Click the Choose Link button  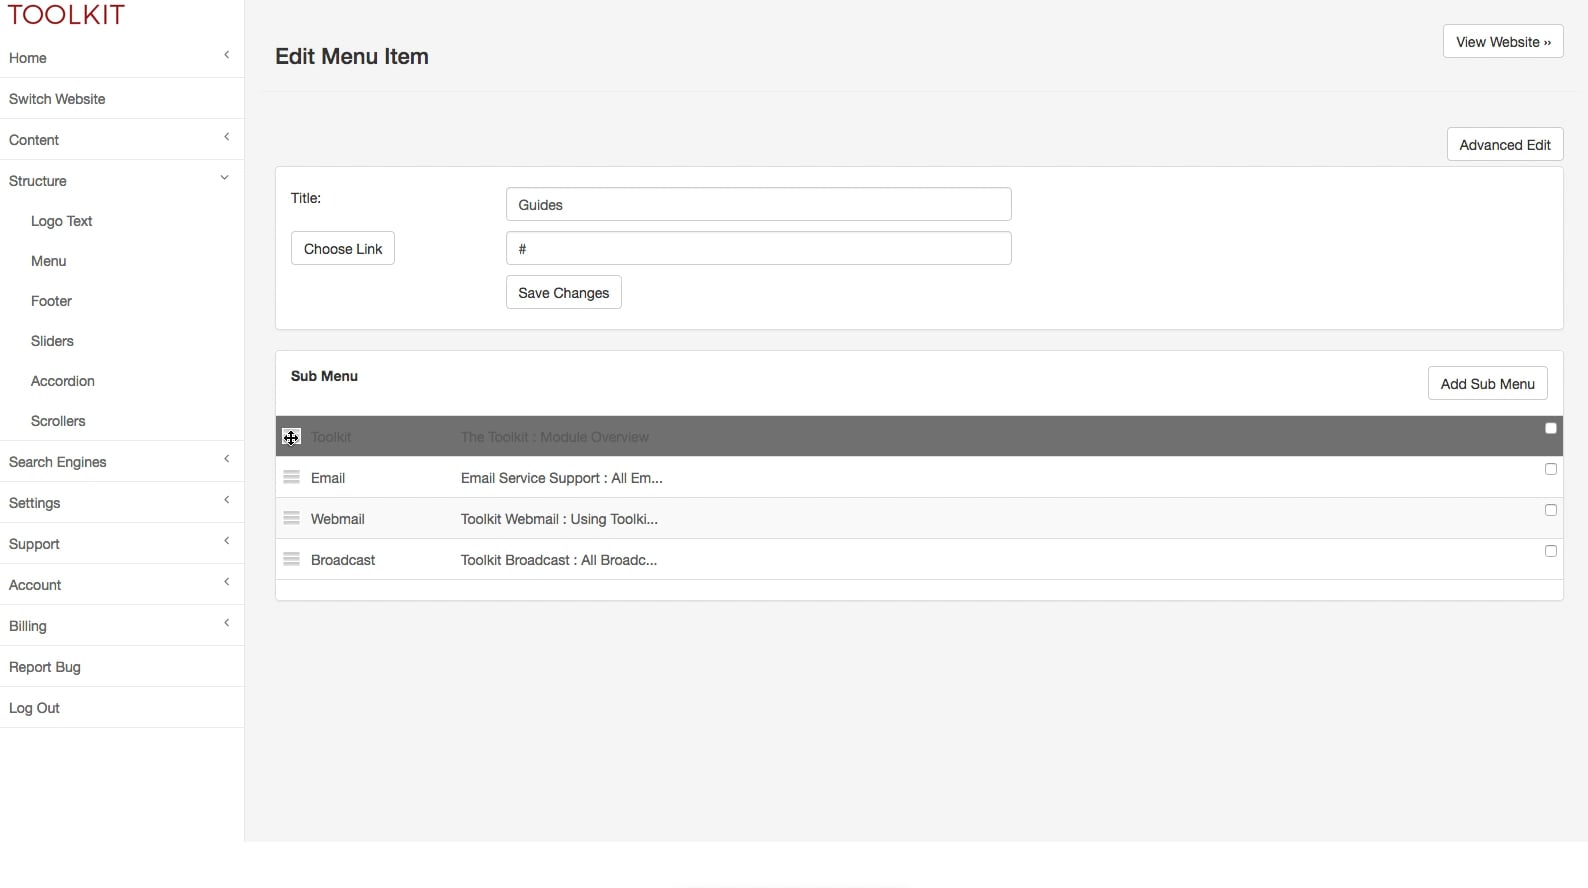[x=343, y=249]
